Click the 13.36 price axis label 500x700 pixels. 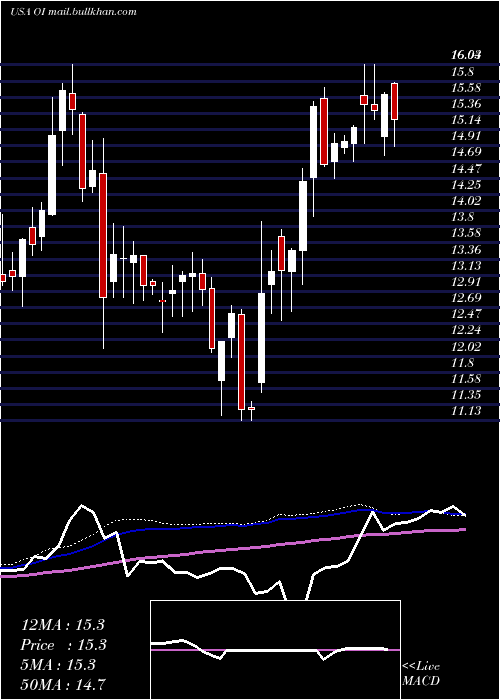466,250
